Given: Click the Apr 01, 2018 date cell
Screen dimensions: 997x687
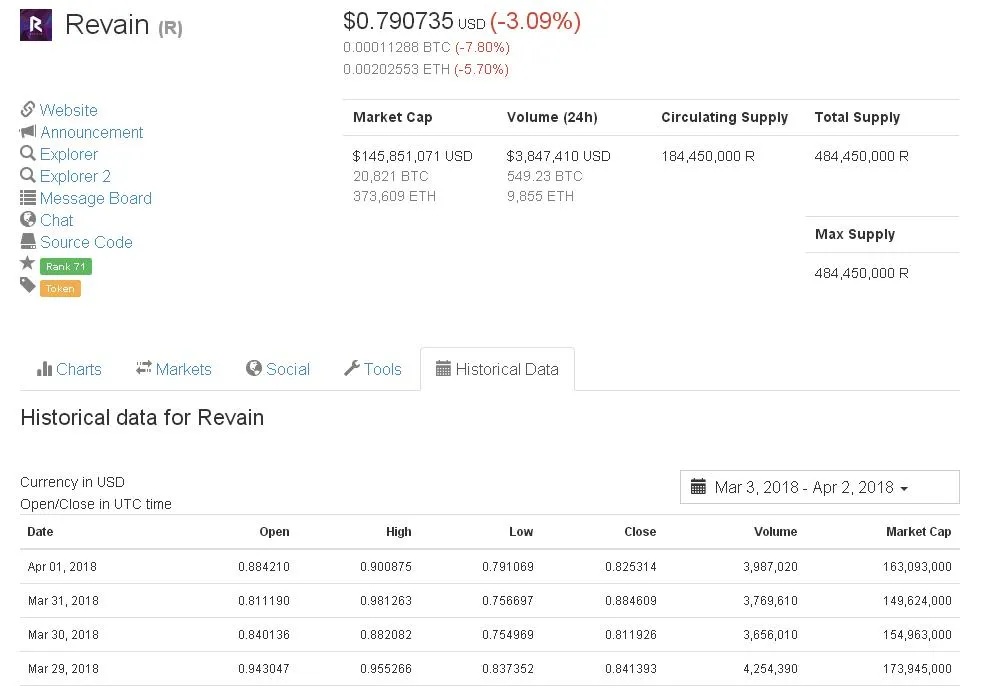Looking at the screenshot, I should click(x=62, y=567).
